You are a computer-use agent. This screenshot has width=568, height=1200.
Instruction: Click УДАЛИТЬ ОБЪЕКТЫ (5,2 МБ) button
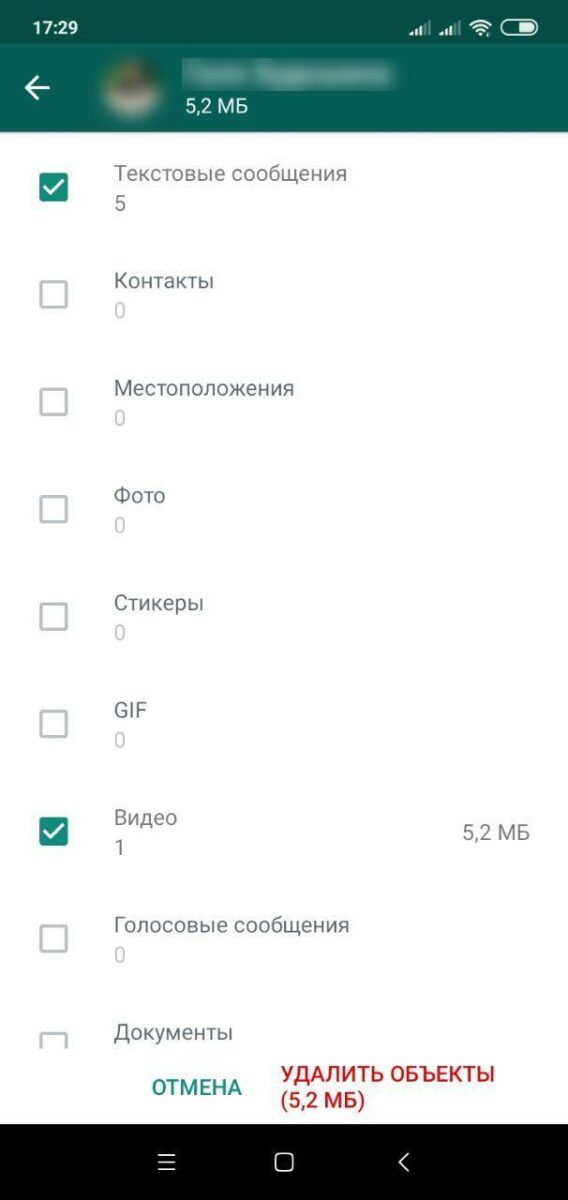pyautogui.click(x=388, y=1087)
